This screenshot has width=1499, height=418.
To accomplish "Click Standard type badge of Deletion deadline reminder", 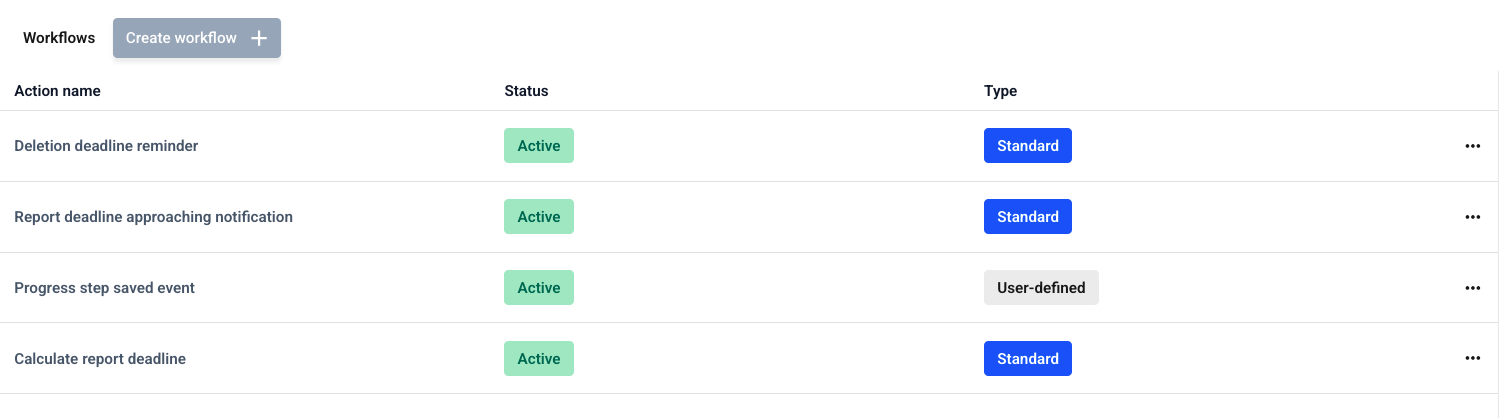I will (x=1028, y=146).
